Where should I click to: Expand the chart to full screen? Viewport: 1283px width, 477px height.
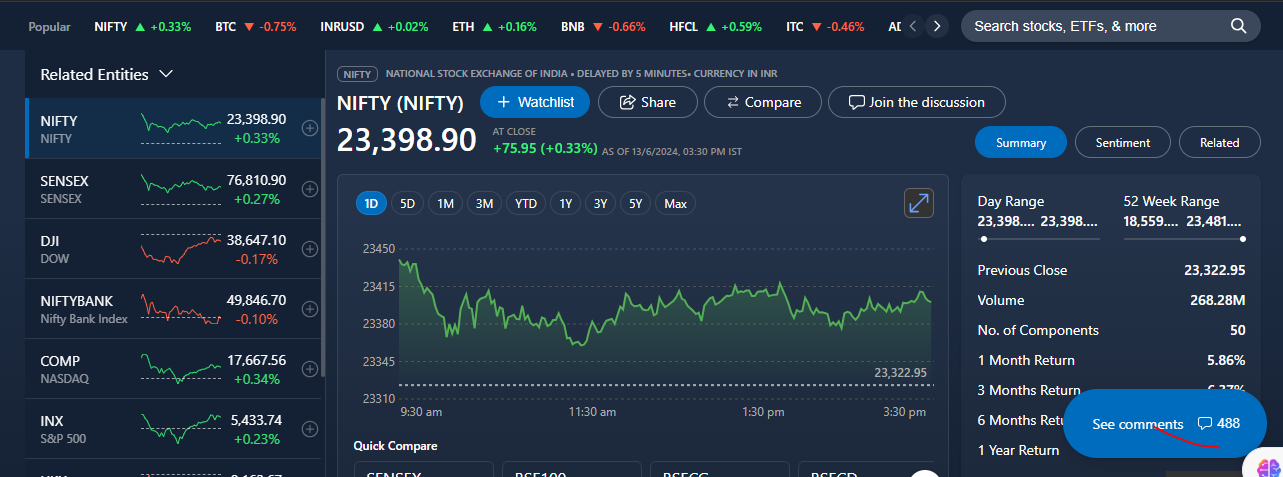pyautogui.click(x=918, y=203)
